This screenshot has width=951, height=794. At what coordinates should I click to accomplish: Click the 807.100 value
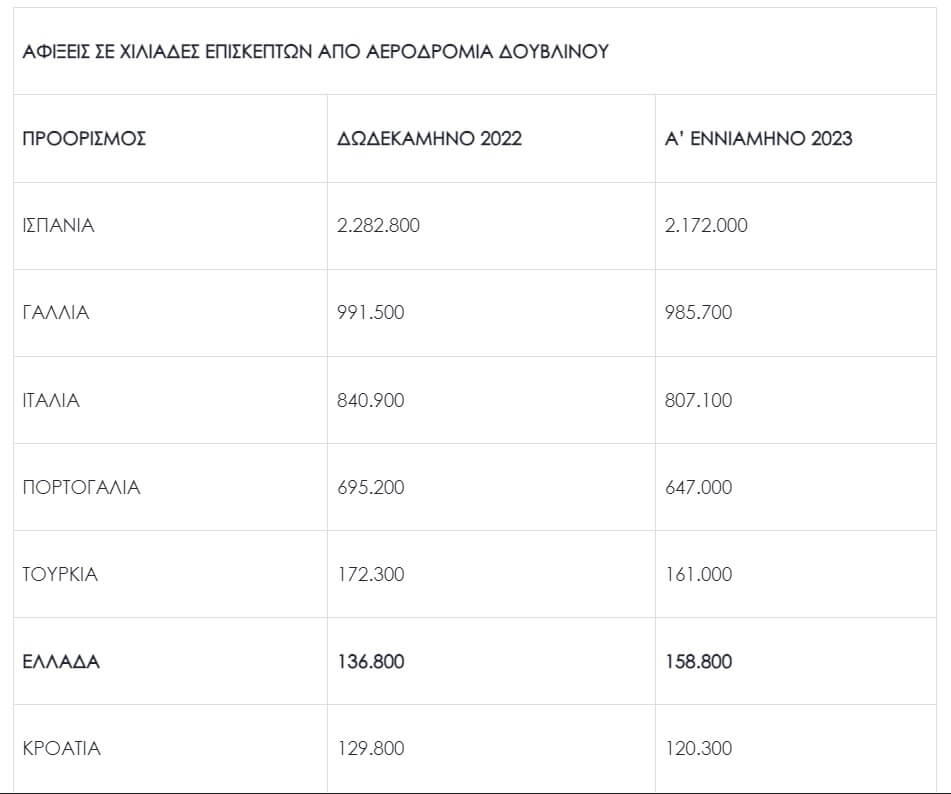pos(698,401)
